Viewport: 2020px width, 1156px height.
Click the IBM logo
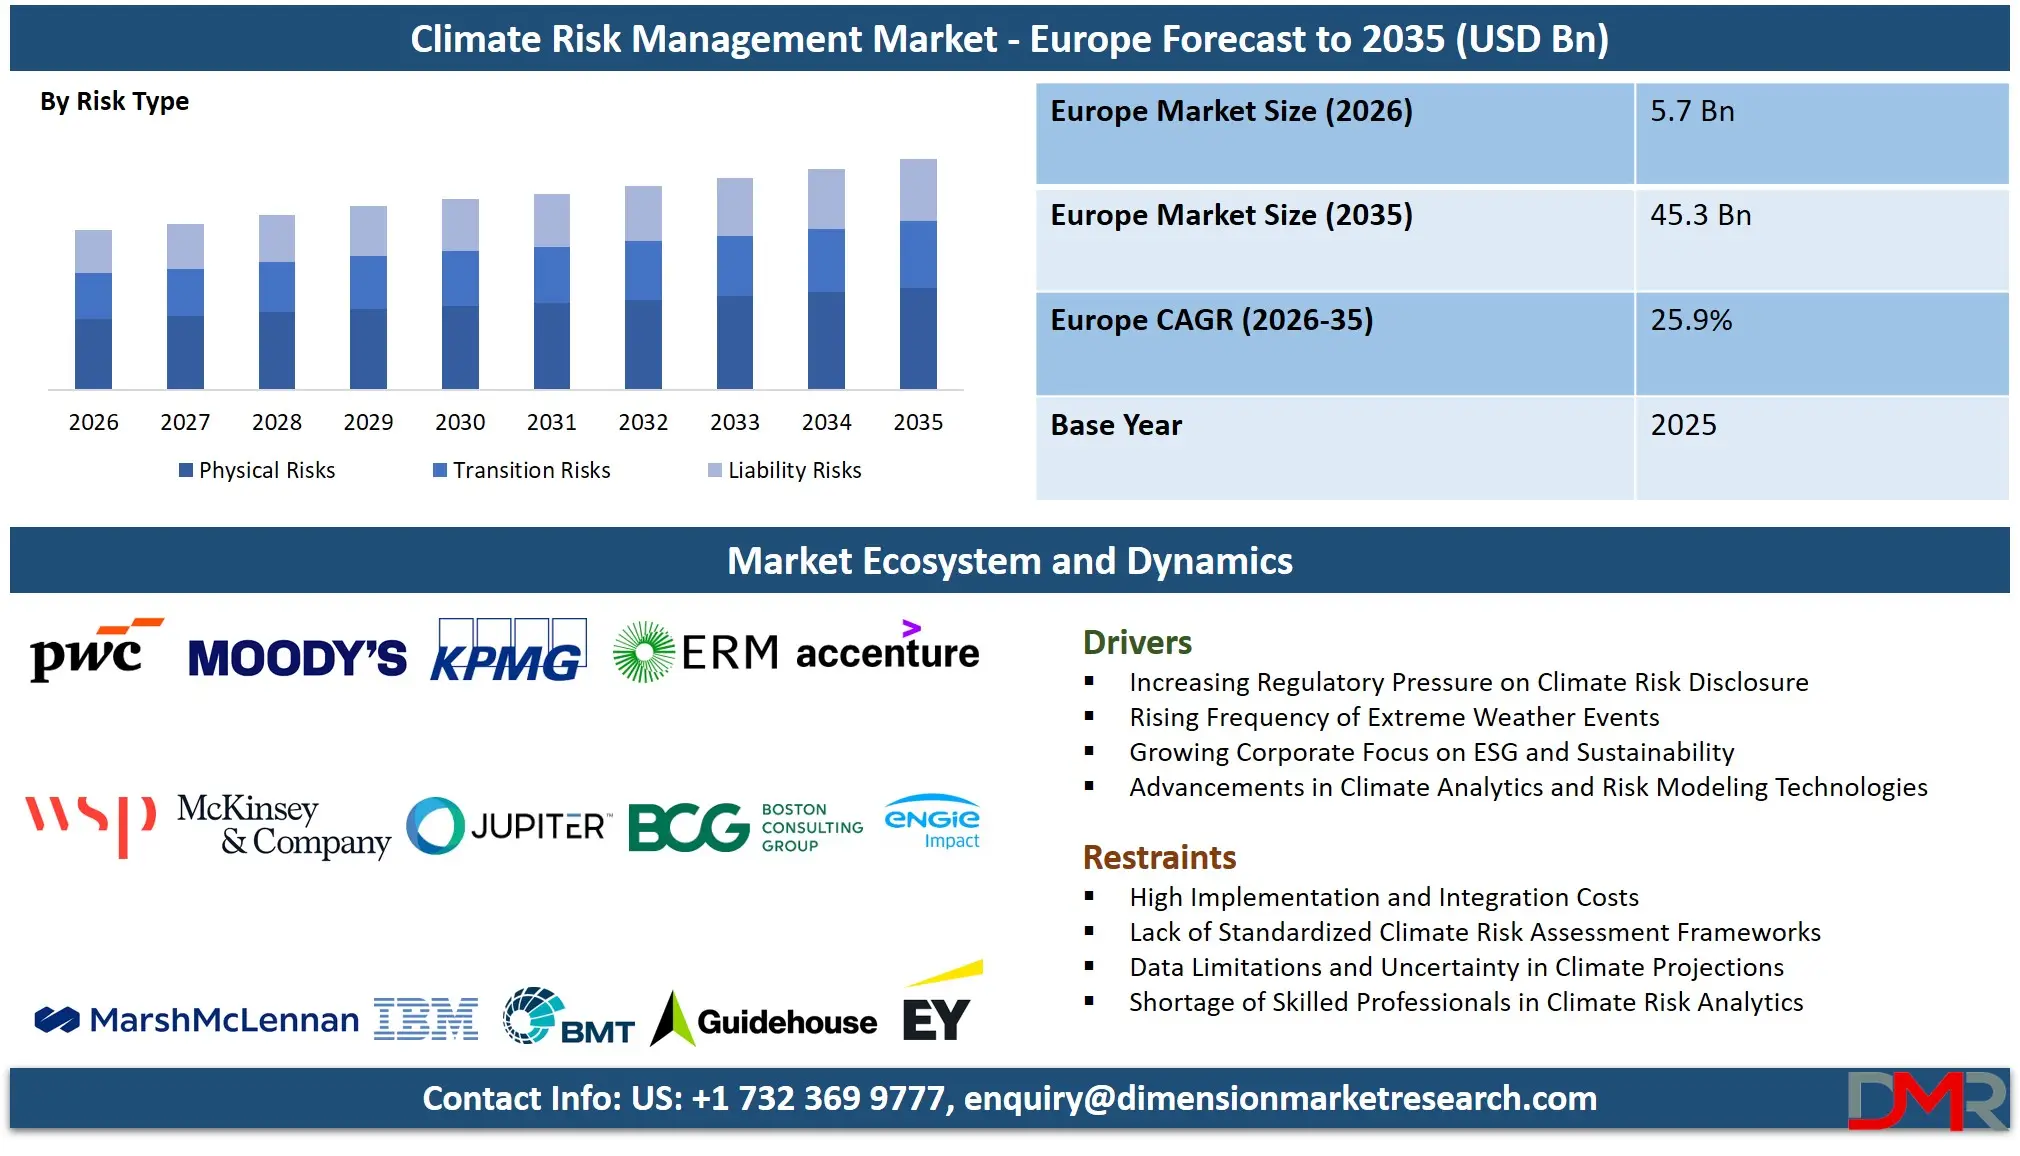pos(424,1018)
